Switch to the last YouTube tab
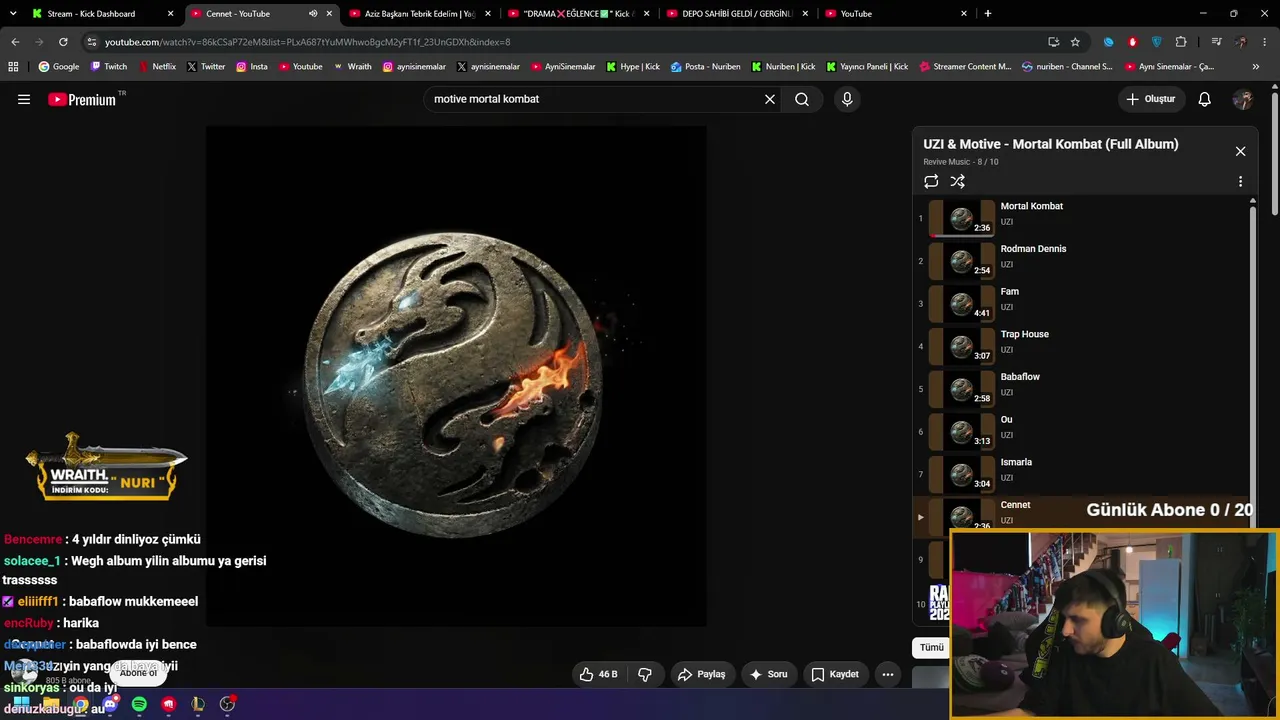Image resolution: width=1280 pixels, height=720 pixels. point(896,14)
